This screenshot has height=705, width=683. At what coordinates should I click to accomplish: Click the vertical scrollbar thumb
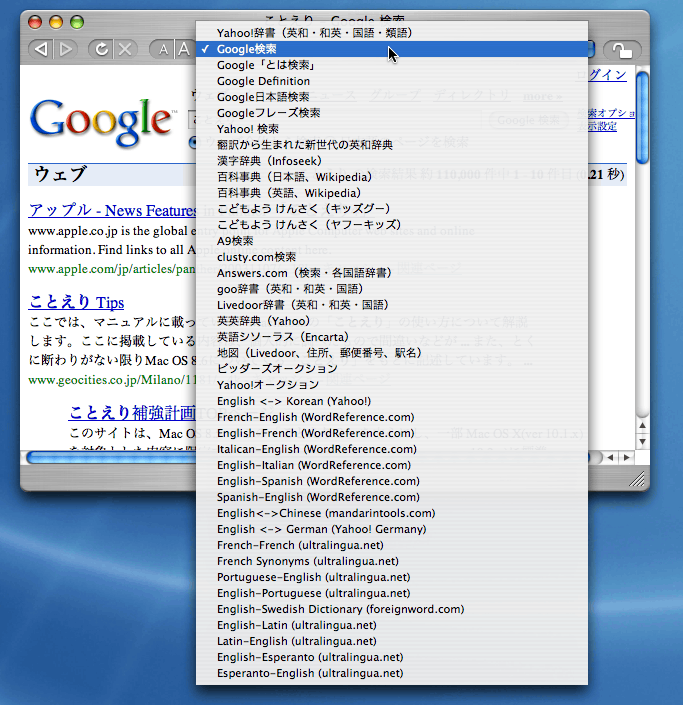click(x=643, y=118)
